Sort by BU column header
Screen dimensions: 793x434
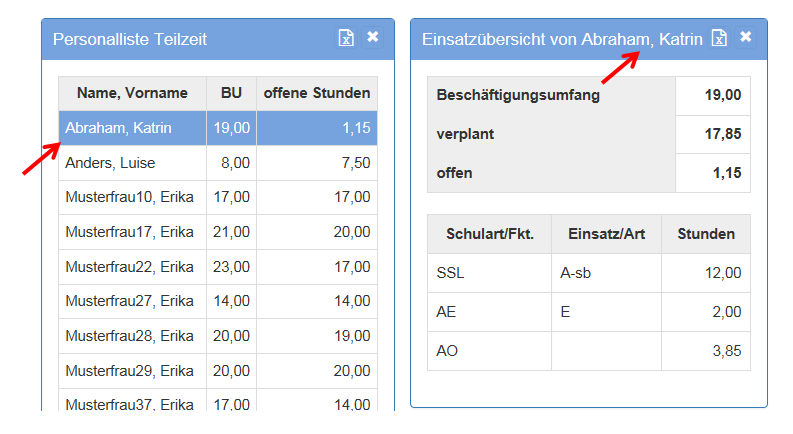(231, 93)
